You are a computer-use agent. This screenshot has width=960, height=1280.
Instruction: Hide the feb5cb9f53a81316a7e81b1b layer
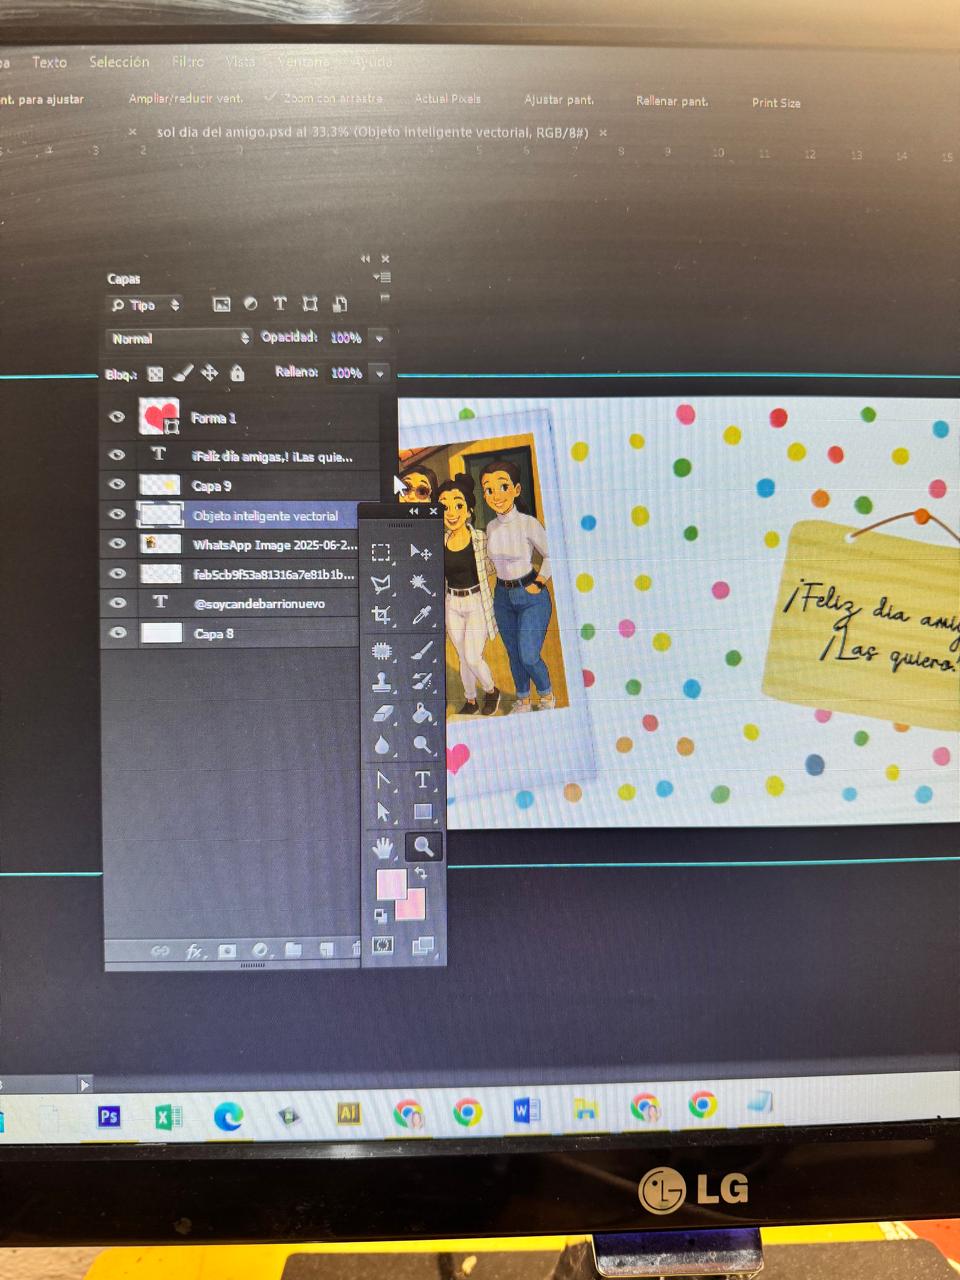point(117,573)
